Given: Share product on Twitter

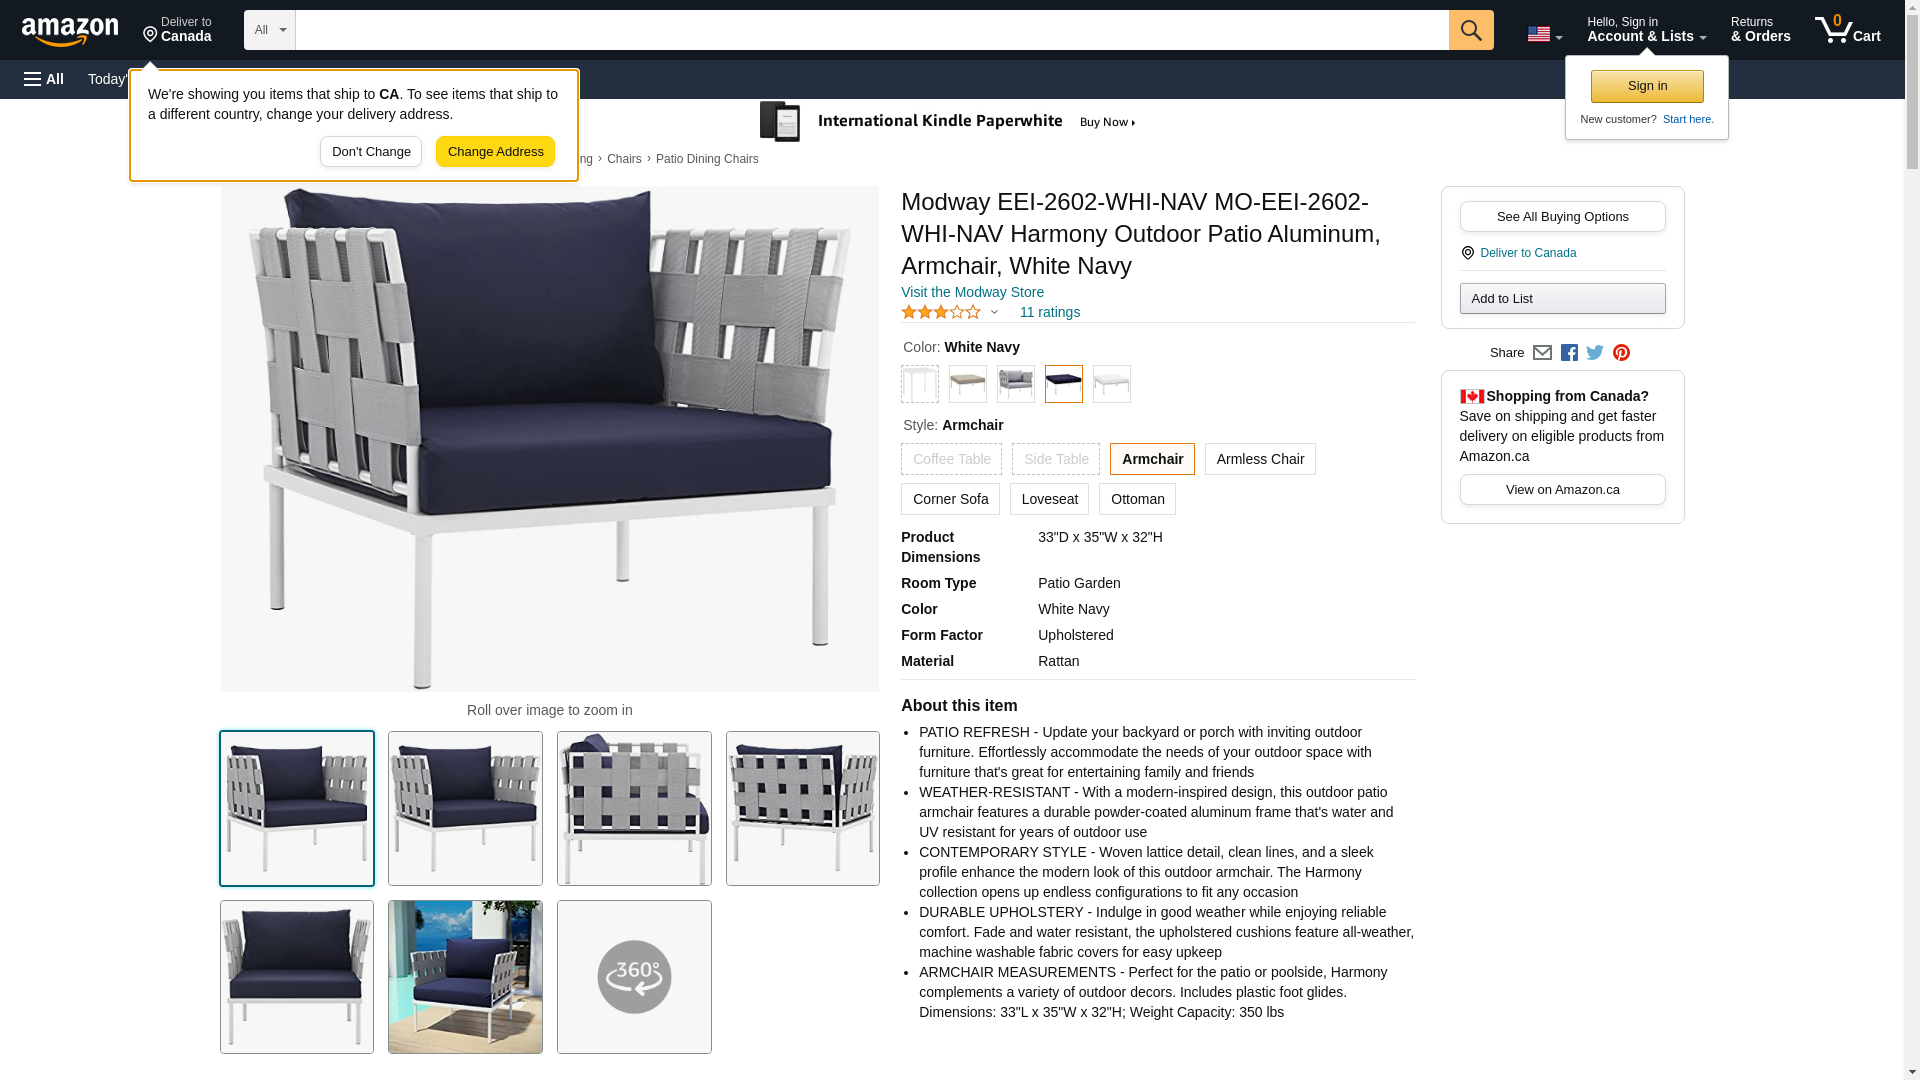Looking at the screenshot, I should [1595, 353].
